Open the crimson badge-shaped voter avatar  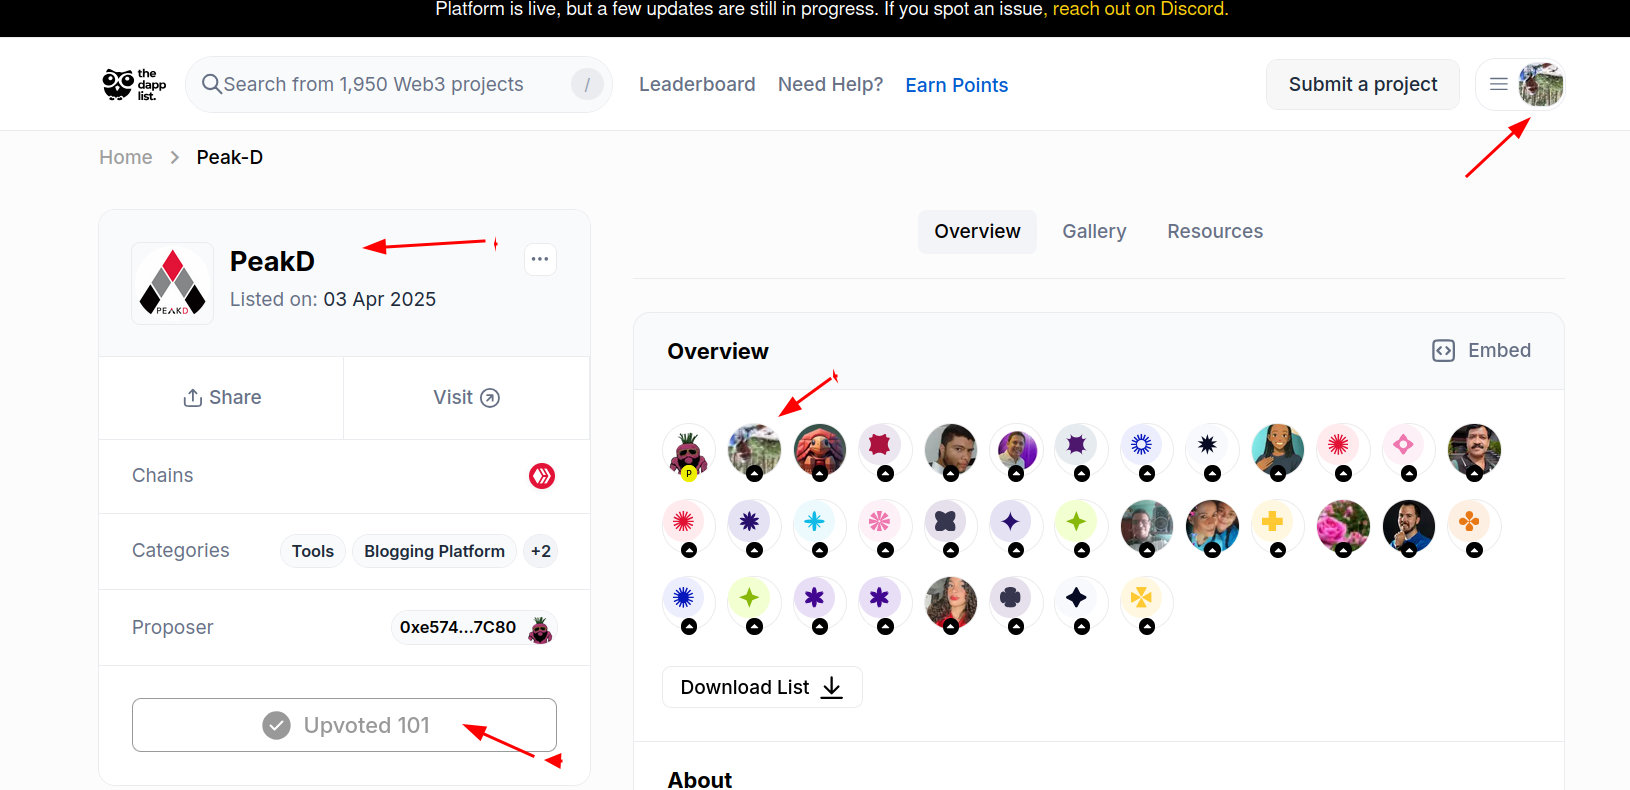(x=885, y=451)
